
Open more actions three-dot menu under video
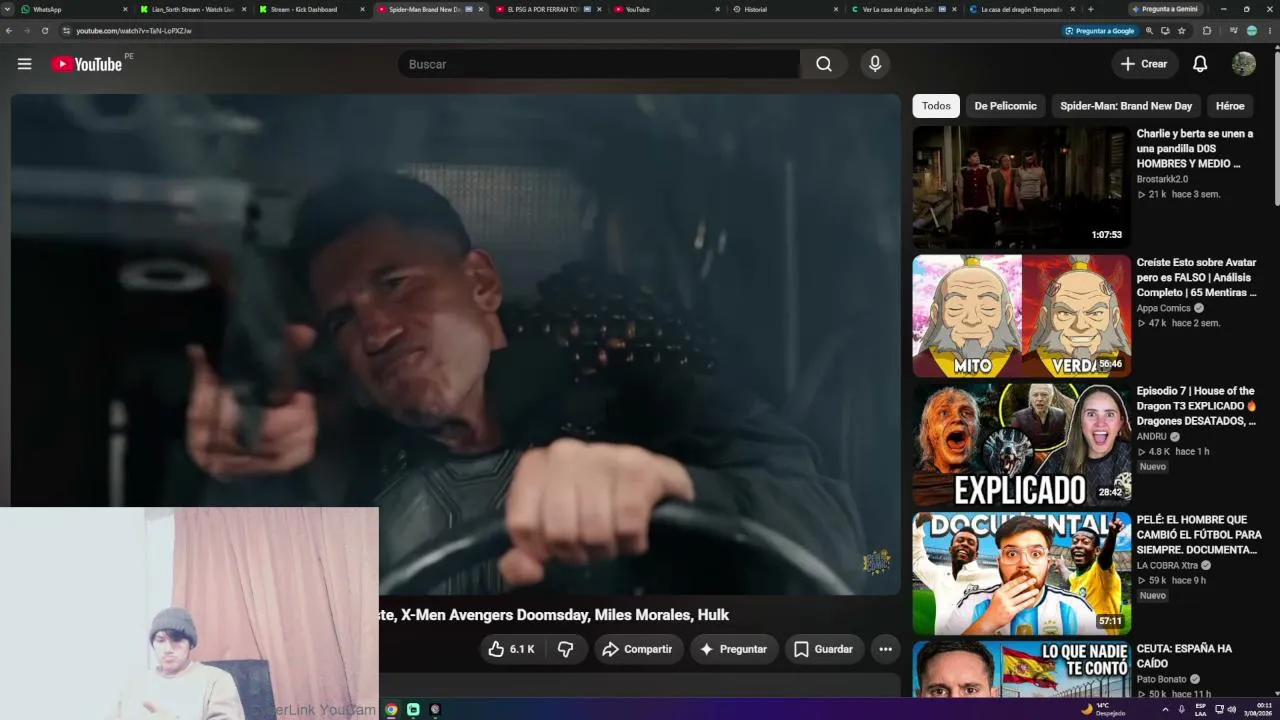[x=885, y=649]
